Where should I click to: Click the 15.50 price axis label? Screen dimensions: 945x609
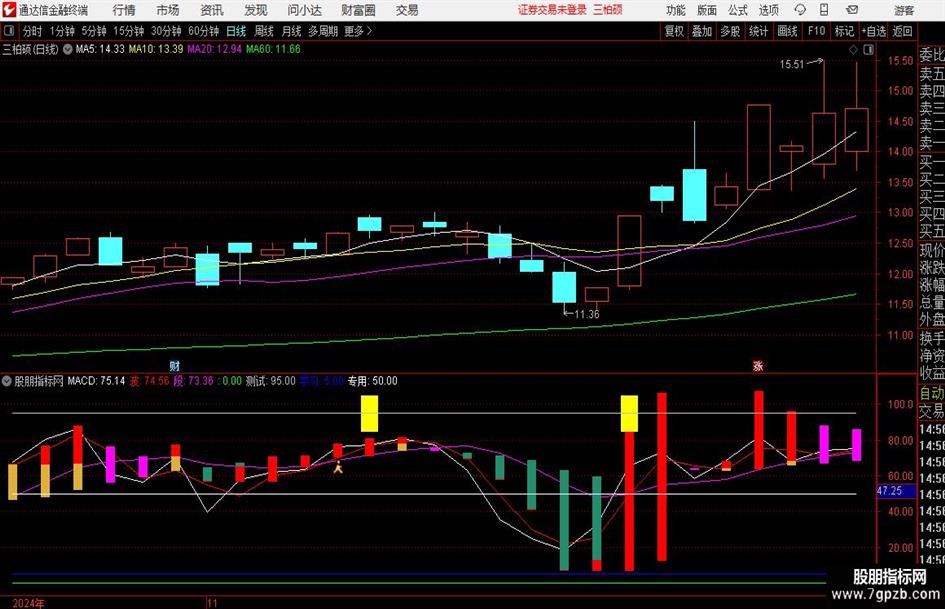900,60
